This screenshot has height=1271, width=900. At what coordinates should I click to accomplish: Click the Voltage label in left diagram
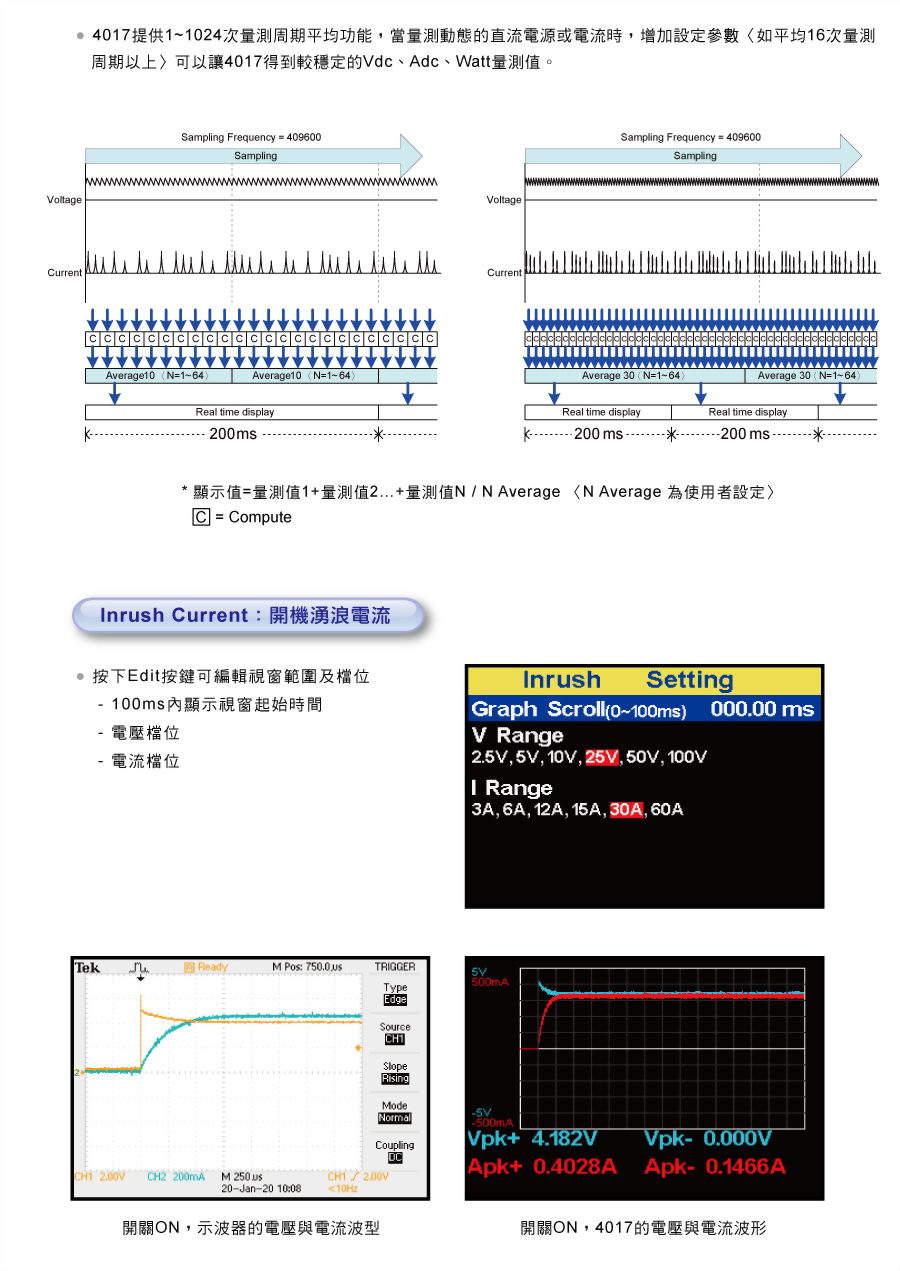[x=64, y=200]
